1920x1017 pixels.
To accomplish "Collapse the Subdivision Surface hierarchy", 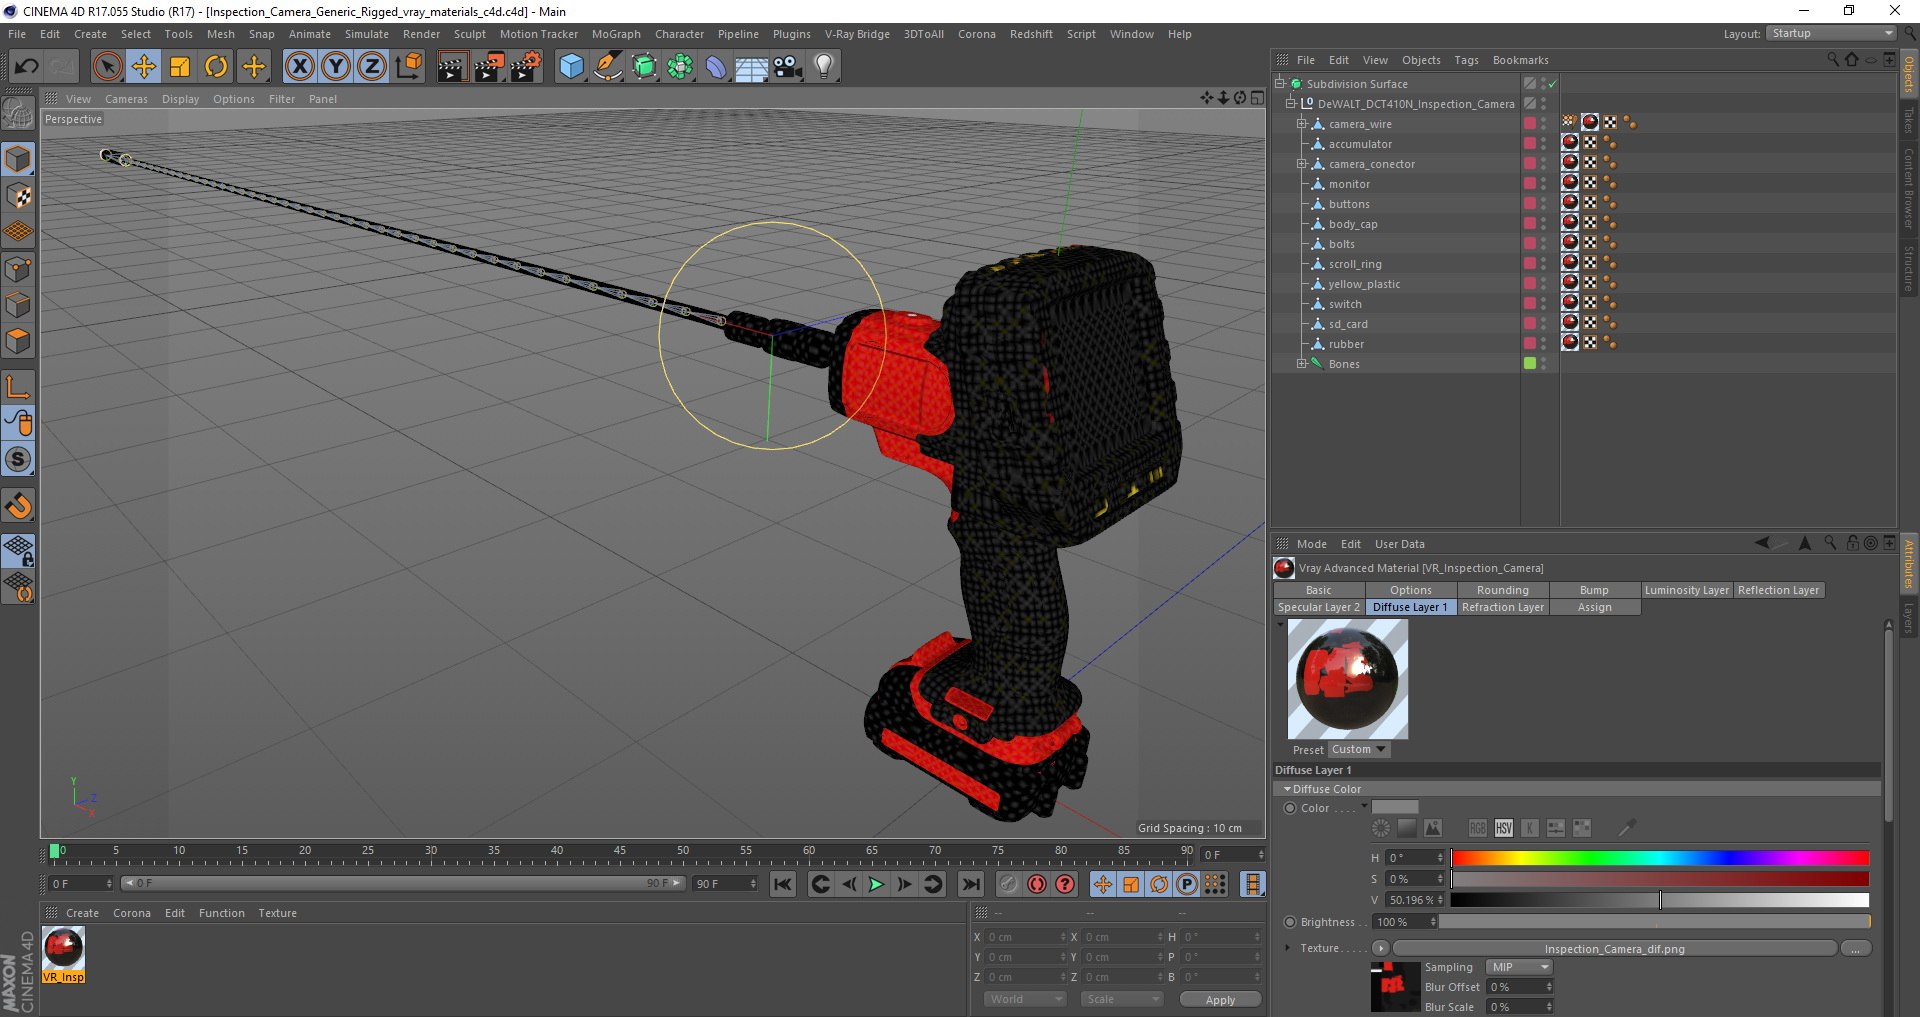I will pyautogui.click(x=1279, y=84).
